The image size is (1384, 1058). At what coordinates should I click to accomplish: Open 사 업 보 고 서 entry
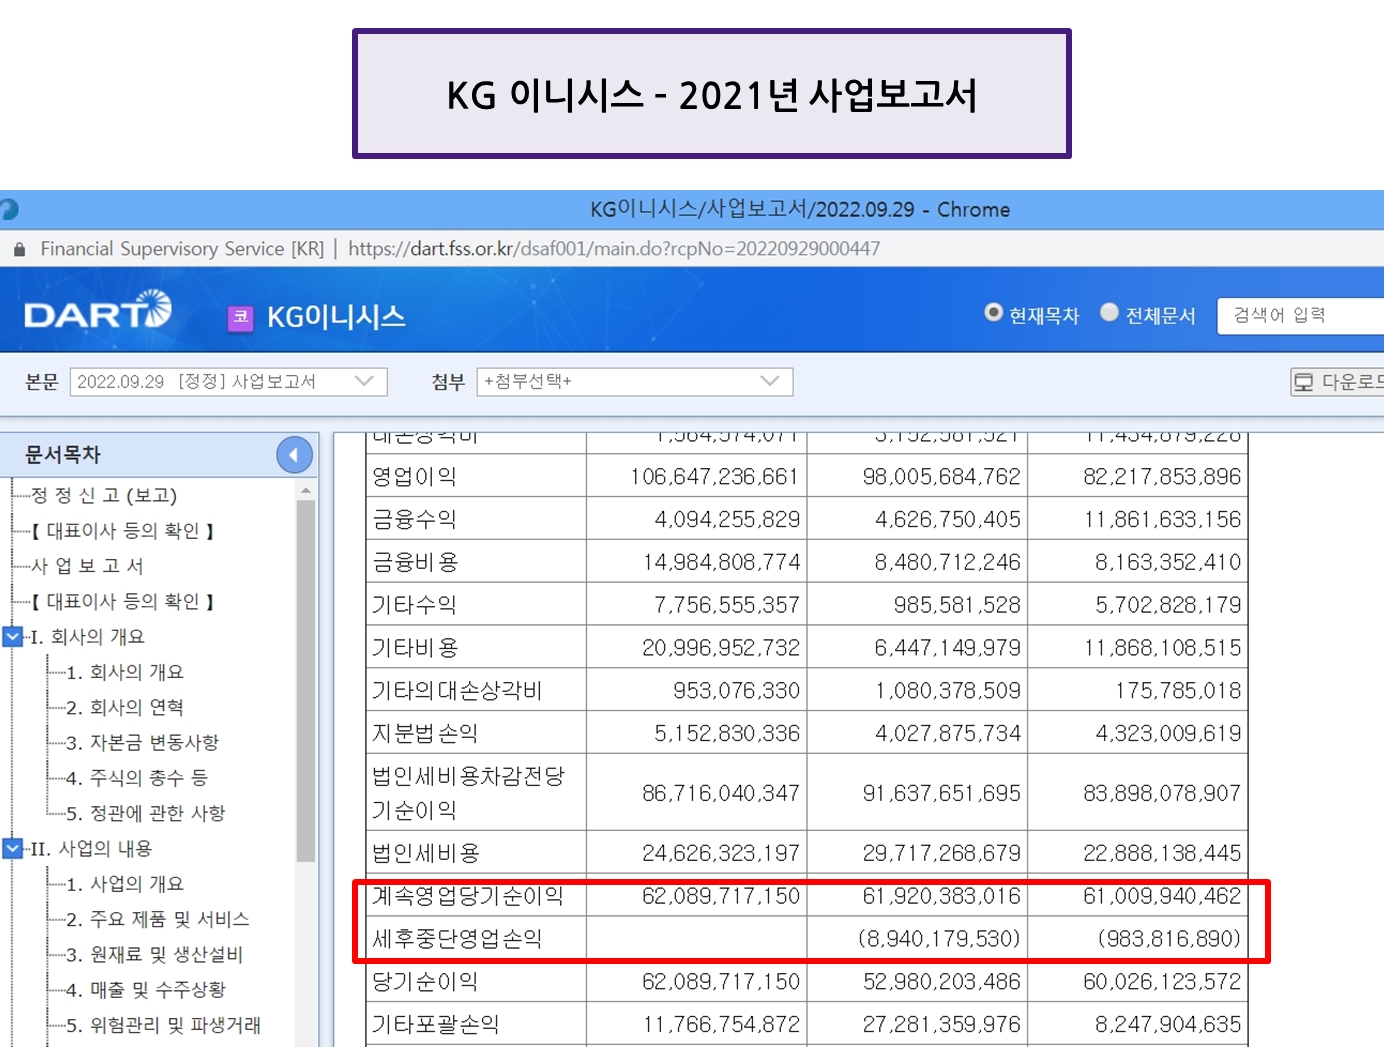click(87, 566)
